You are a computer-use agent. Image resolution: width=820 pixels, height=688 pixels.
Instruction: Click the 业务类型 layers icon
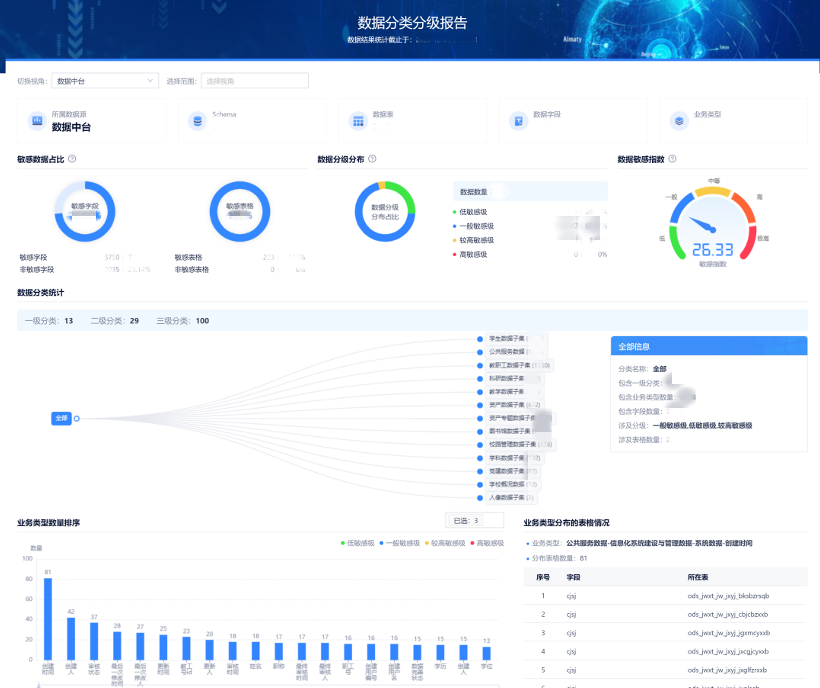coord(679,121)
